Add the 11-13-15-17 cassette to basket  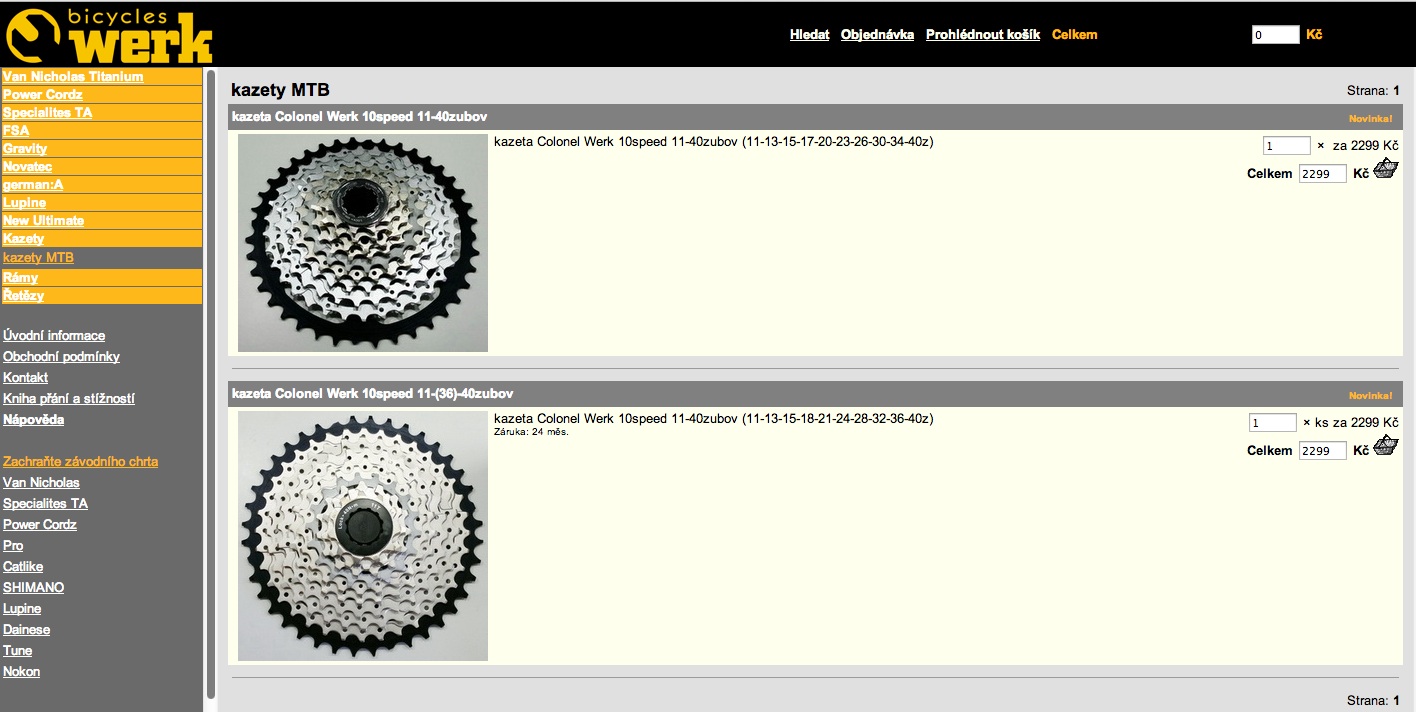point(1385,170)
